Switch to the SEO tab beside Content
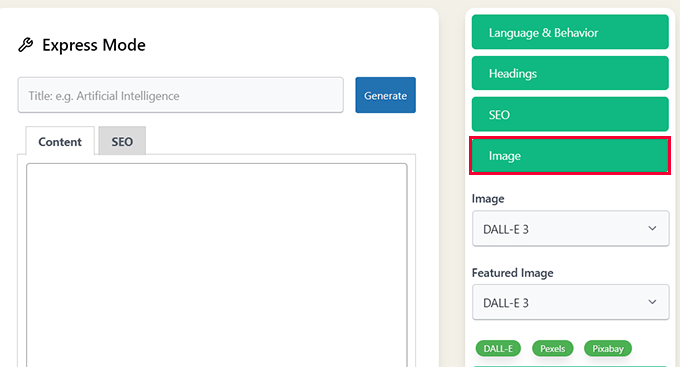 point(122,141)
